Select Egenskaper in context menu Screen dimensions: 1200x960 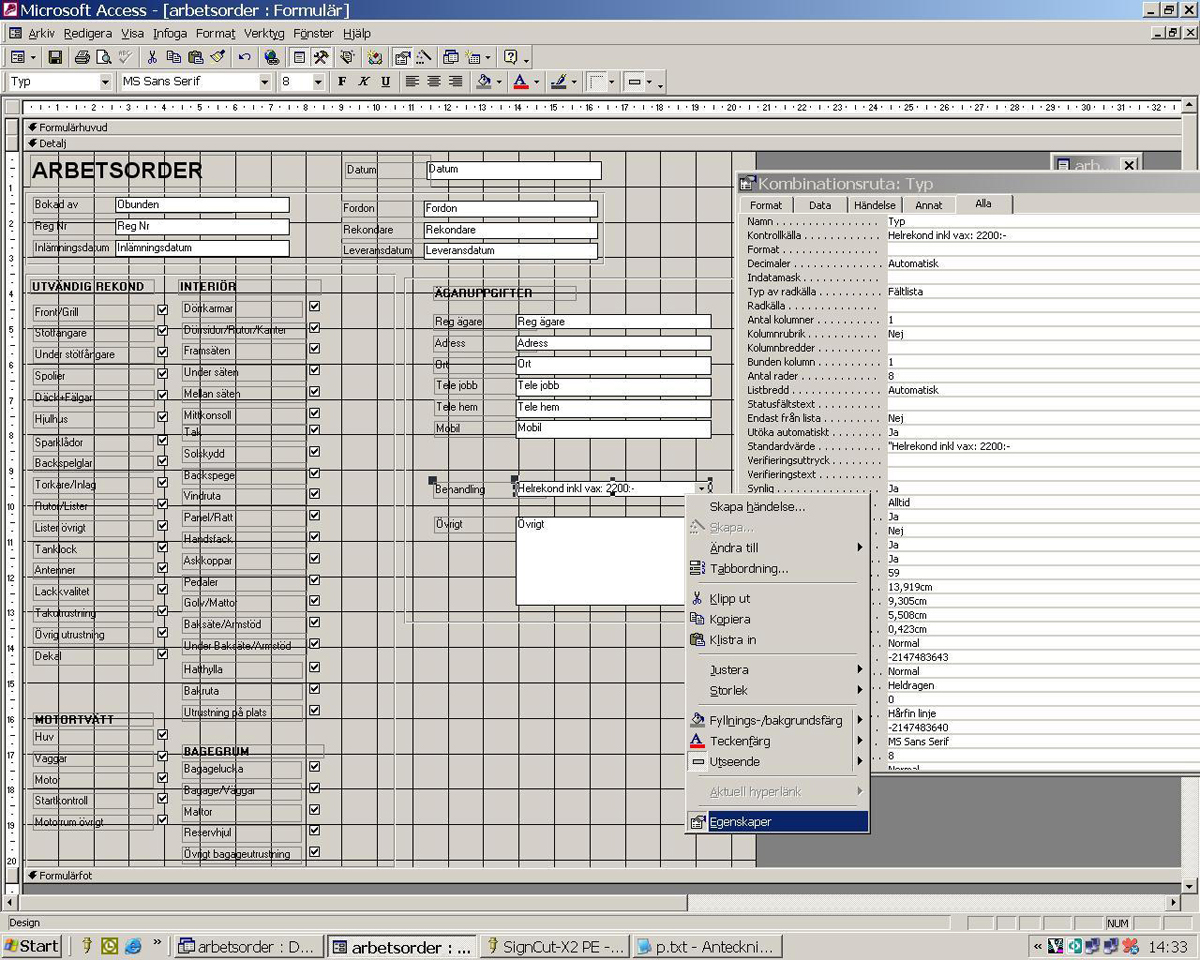778,822
